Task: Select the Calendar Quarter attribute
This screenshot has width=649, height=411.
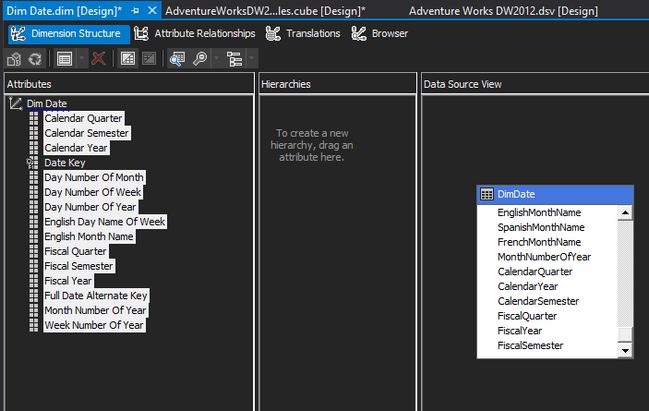Action: pyautogui.click(x=83, y=118)
